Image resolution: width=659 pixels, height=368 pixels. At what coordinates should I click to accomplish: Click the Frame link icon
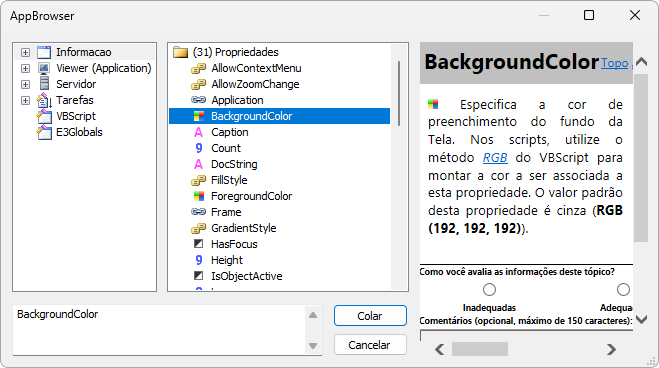point(198,212)
